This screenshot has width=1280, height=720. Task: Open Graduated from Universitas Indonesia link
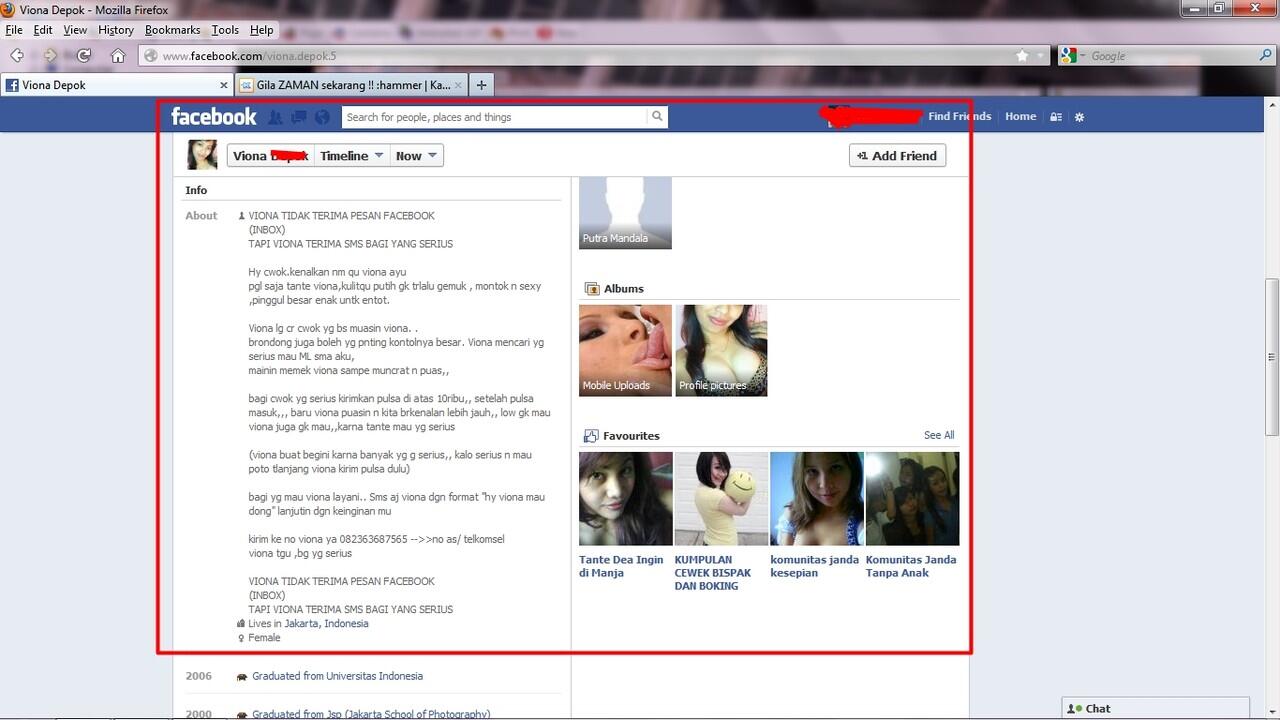pos(337,676)
